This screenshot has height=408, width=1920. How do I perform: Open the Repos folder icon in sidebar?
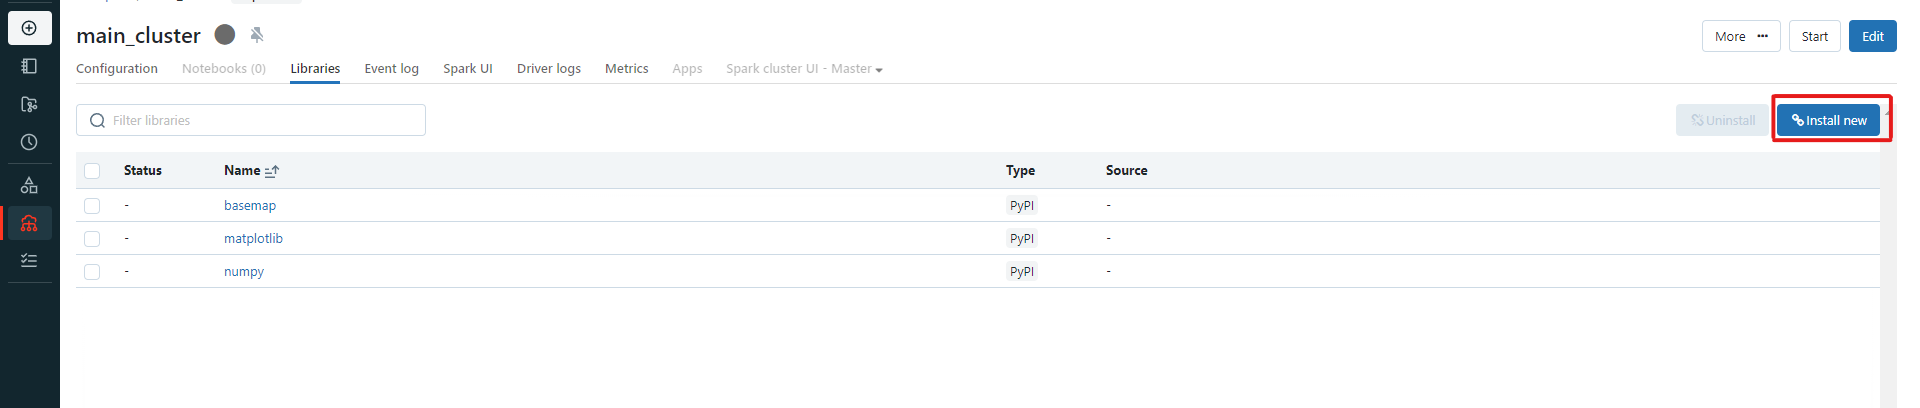point(29,104)
